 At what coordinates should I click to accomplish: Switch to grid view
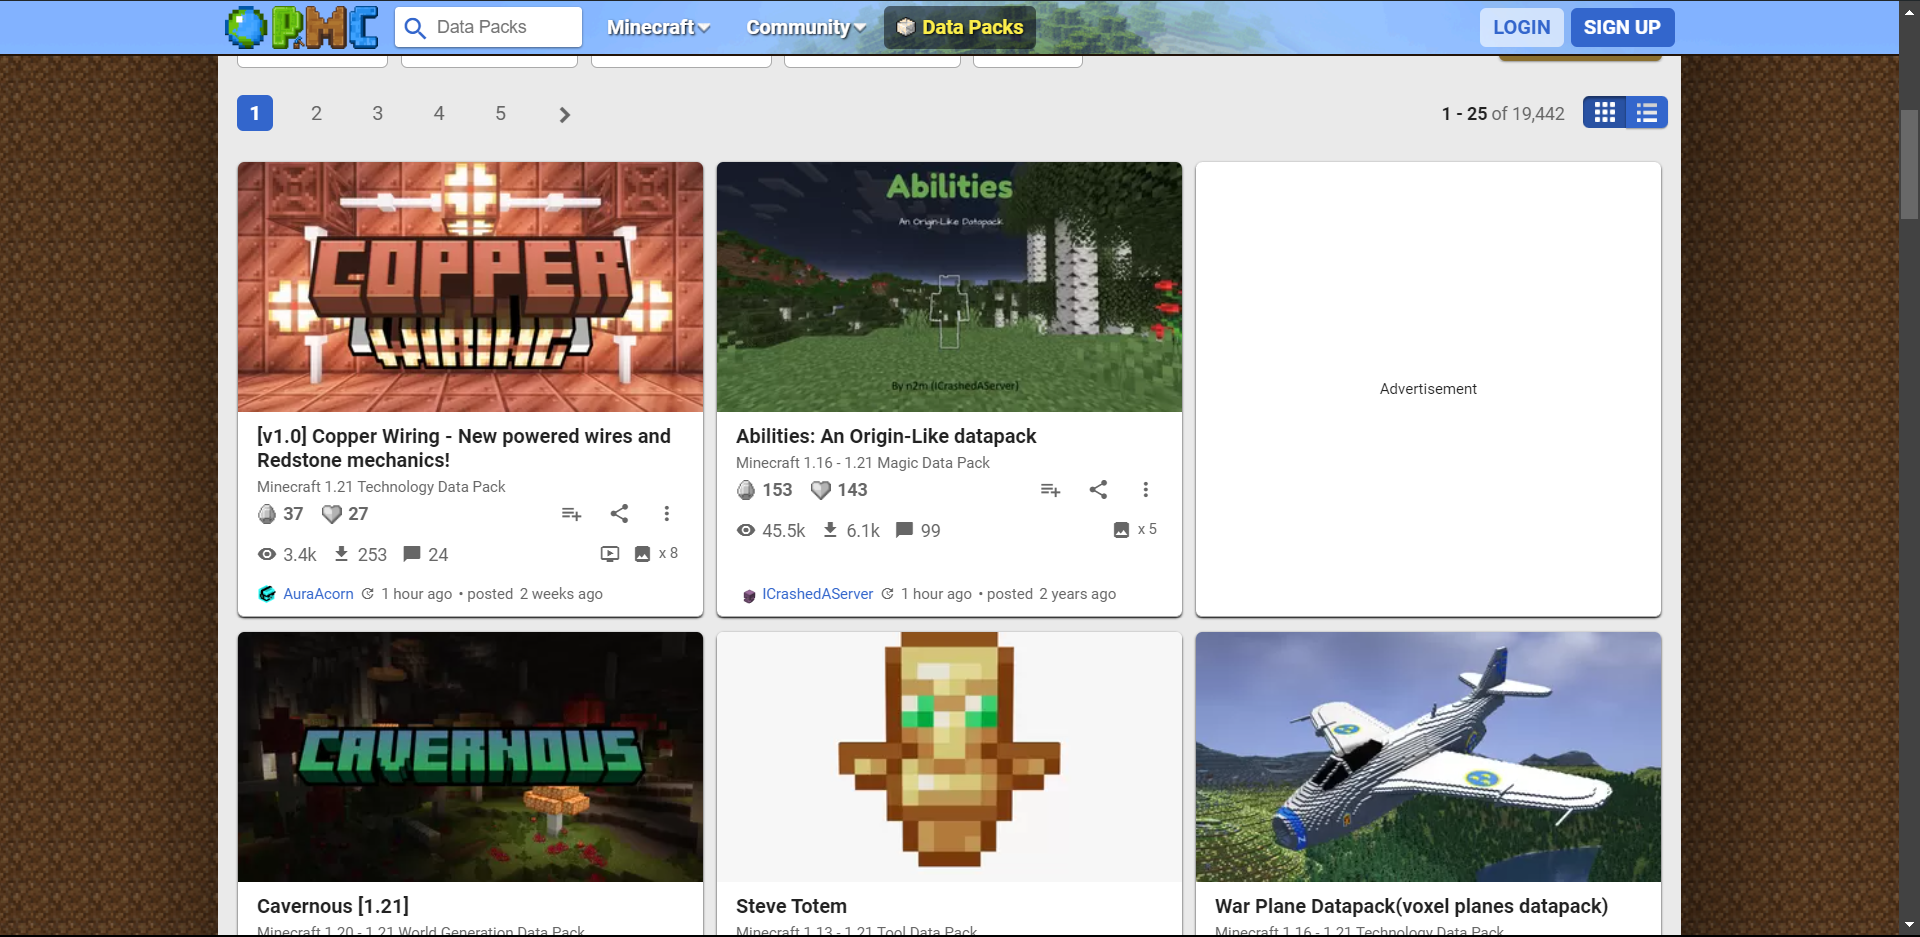[1604, 113]
